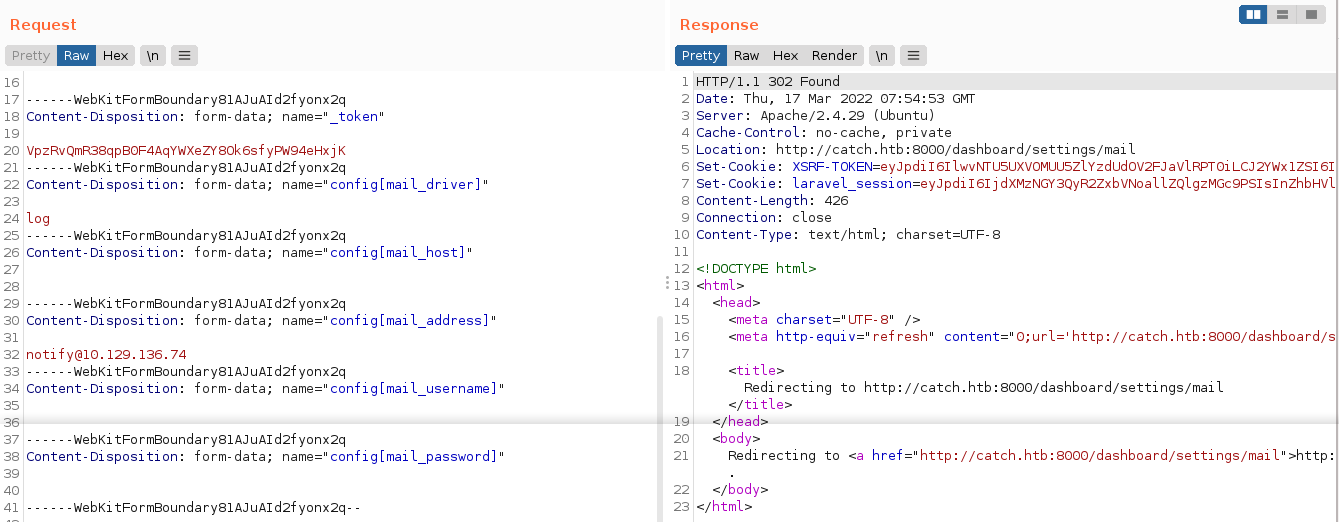Toggle non-printable \n characters in Response
The height and width of the screenshot is (522, 1339).
(881, 56)
